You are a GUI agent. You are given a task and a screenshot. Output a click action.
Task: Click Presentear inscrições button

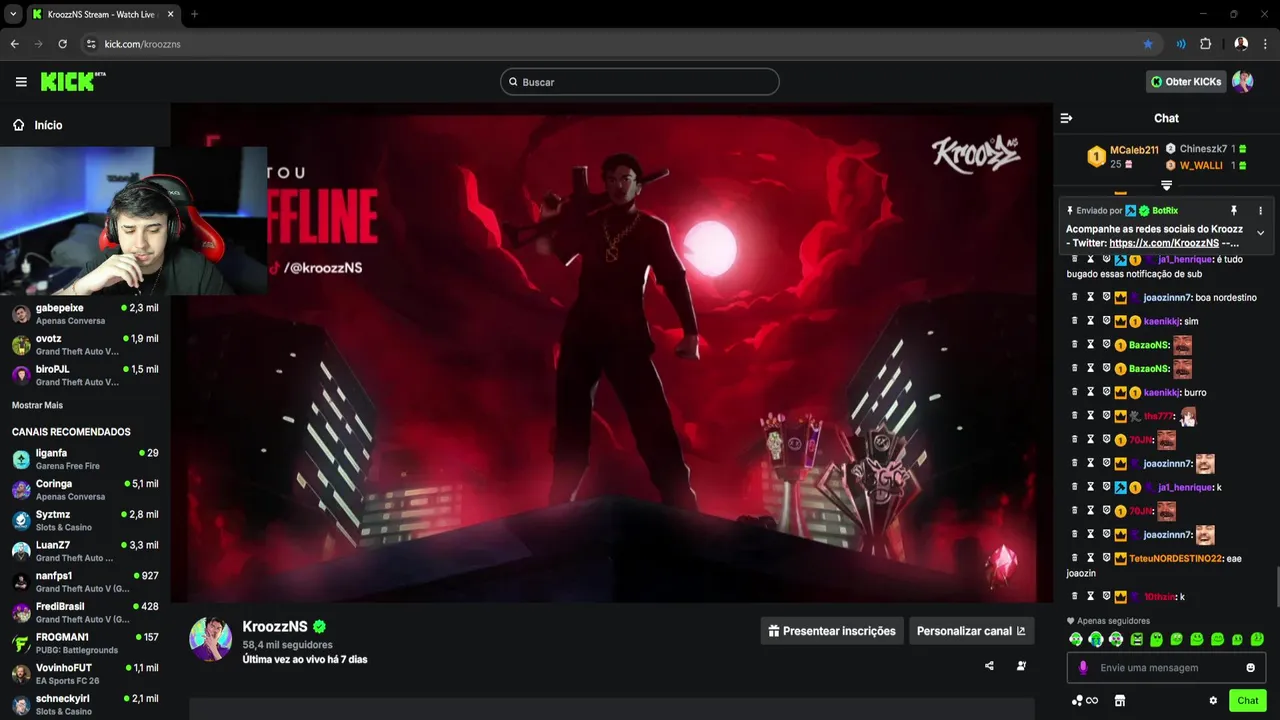[832, 631]
